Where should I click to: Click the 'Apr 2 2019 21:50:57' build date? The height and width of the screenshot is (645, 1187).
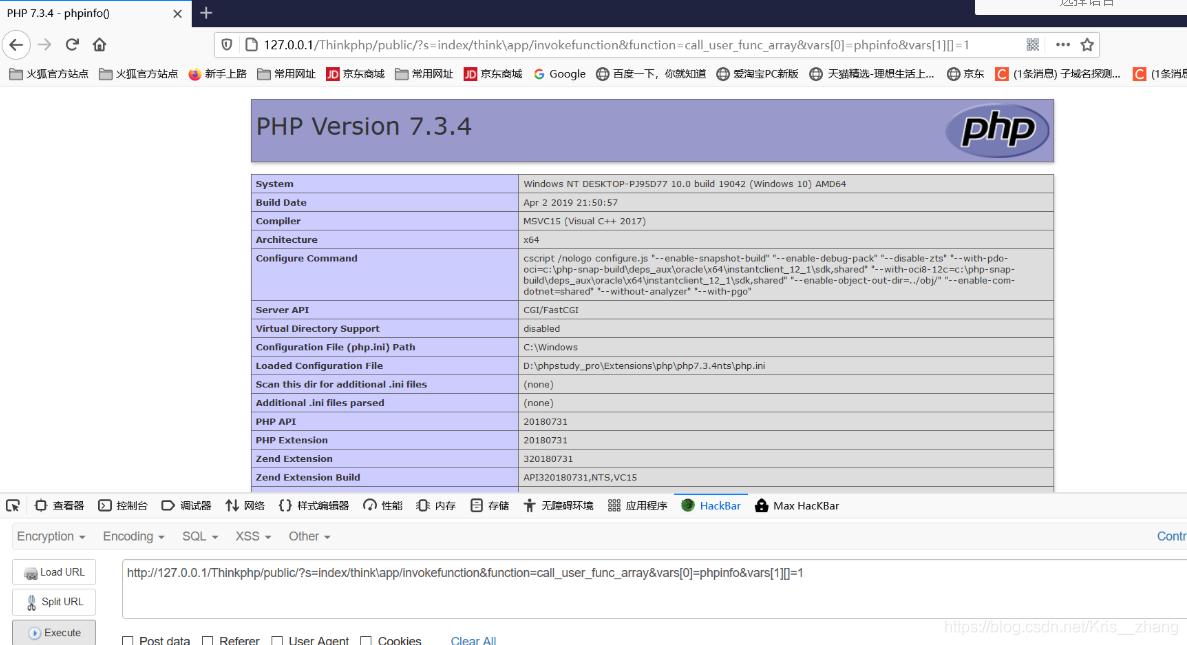coord(570,203)
